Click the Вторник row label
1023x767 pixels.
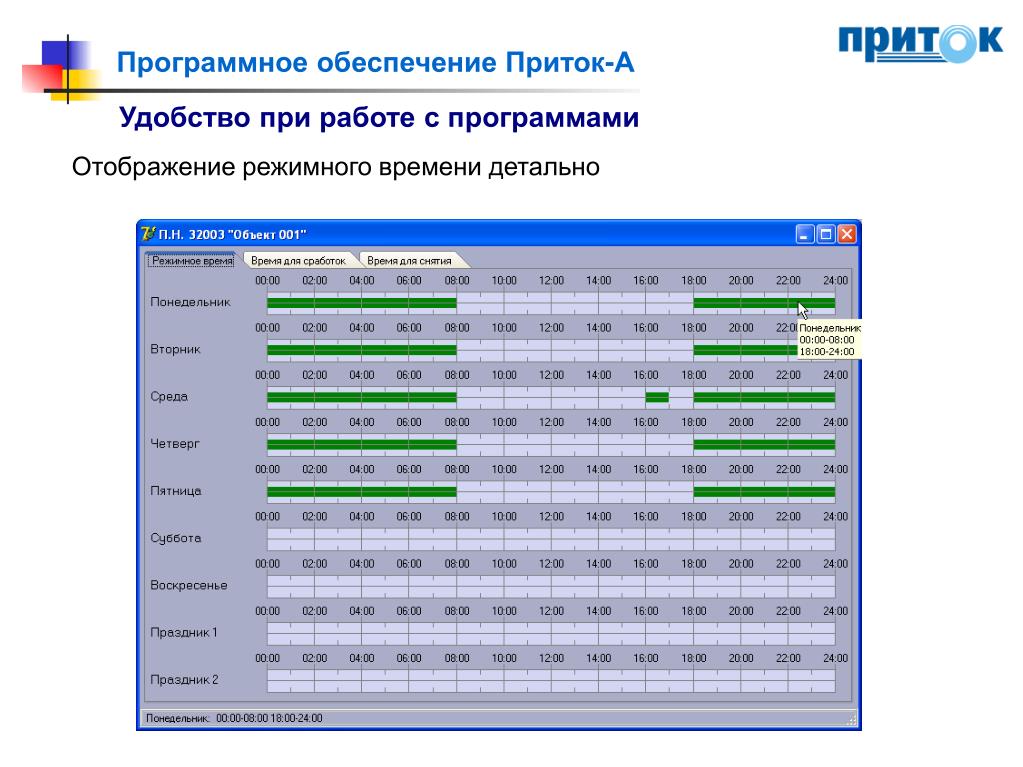[176, 350]
